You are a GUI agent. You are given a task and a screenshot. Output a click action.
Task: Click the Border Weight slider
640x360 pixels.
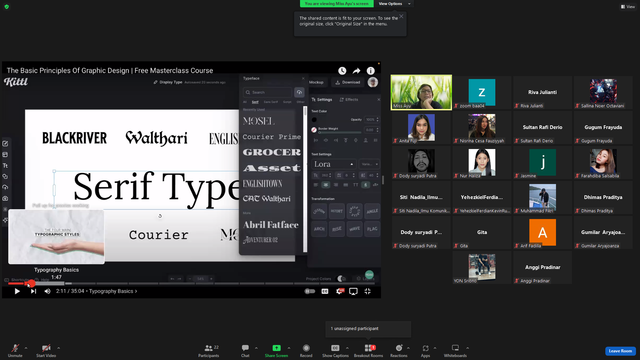340,132
